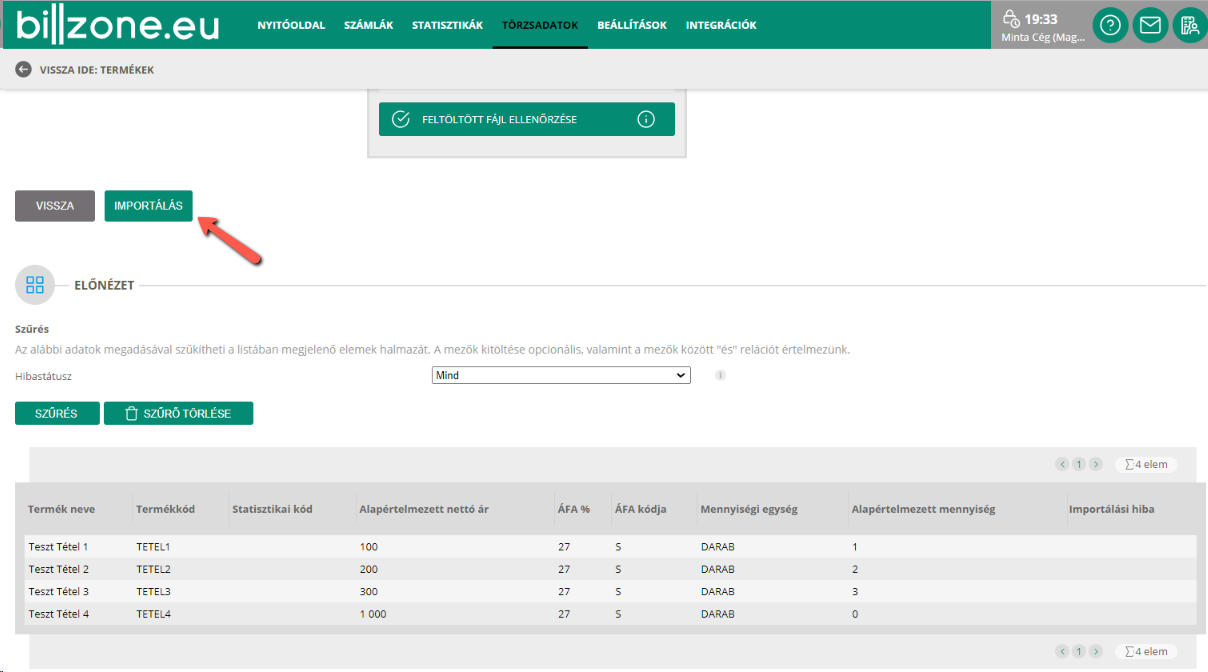Select the Teszt Tétel 3 row name

point(59,591)
